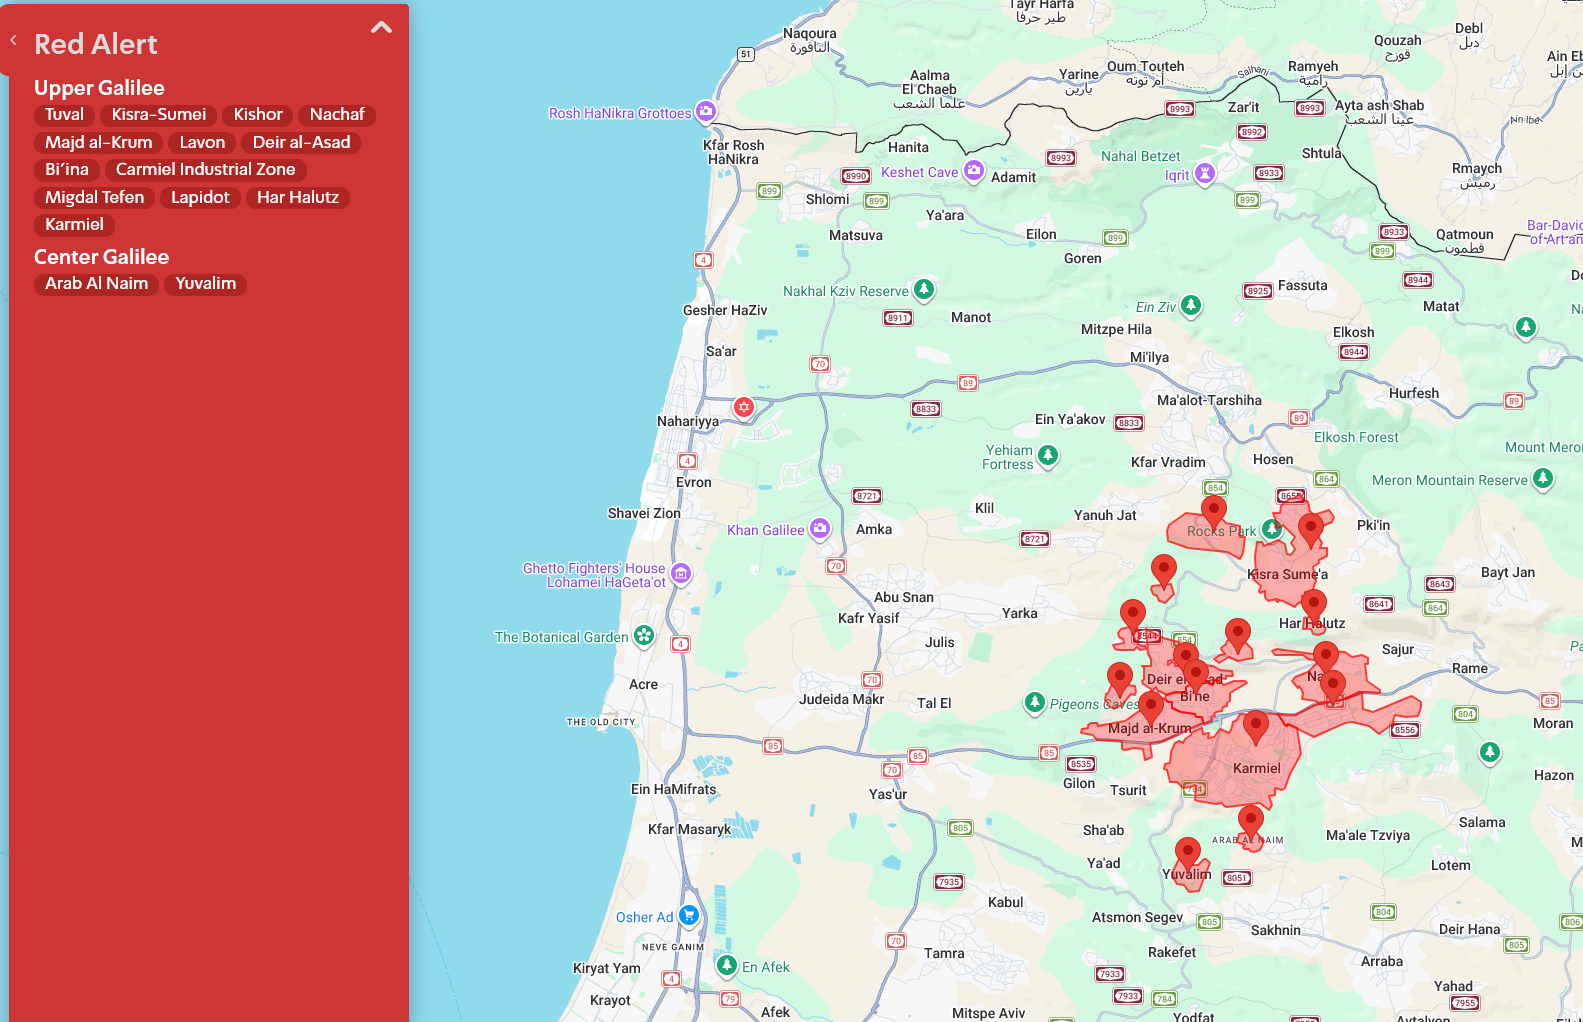Screen dimensions: 1583x1022
Task: Select the Karmiel chip in the alert list
Action: pyautogui.click(x=74, y=225)
